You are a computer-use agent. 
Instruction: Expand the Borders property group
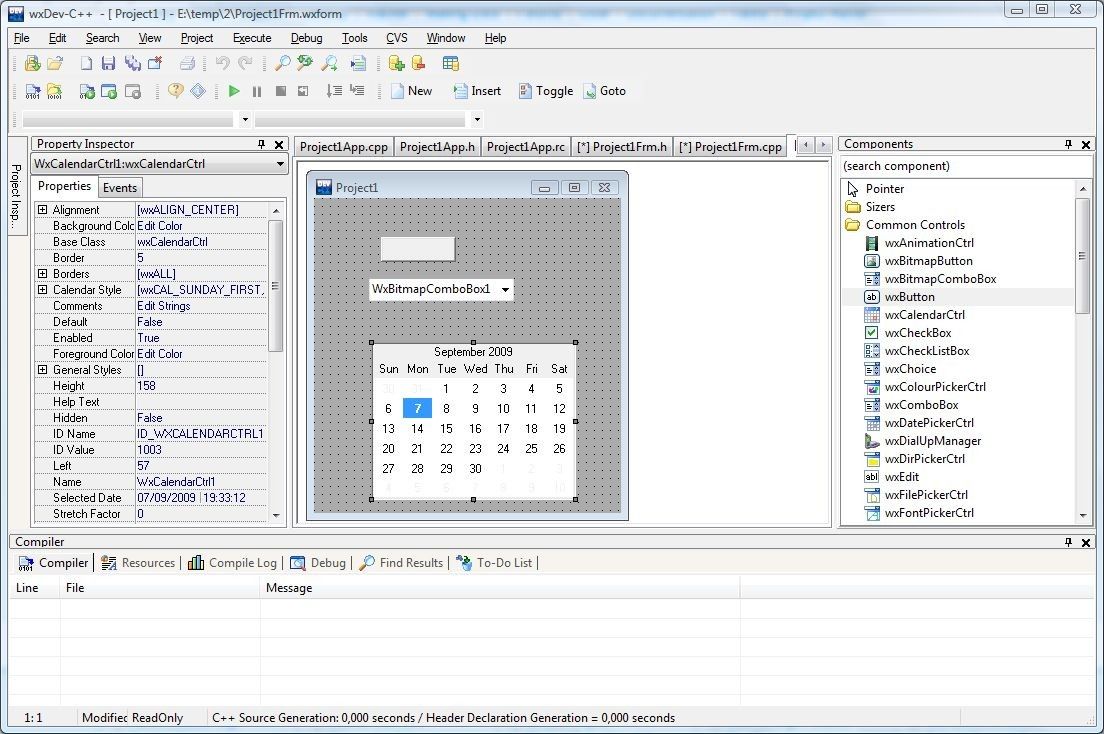(x=41, y=273)
